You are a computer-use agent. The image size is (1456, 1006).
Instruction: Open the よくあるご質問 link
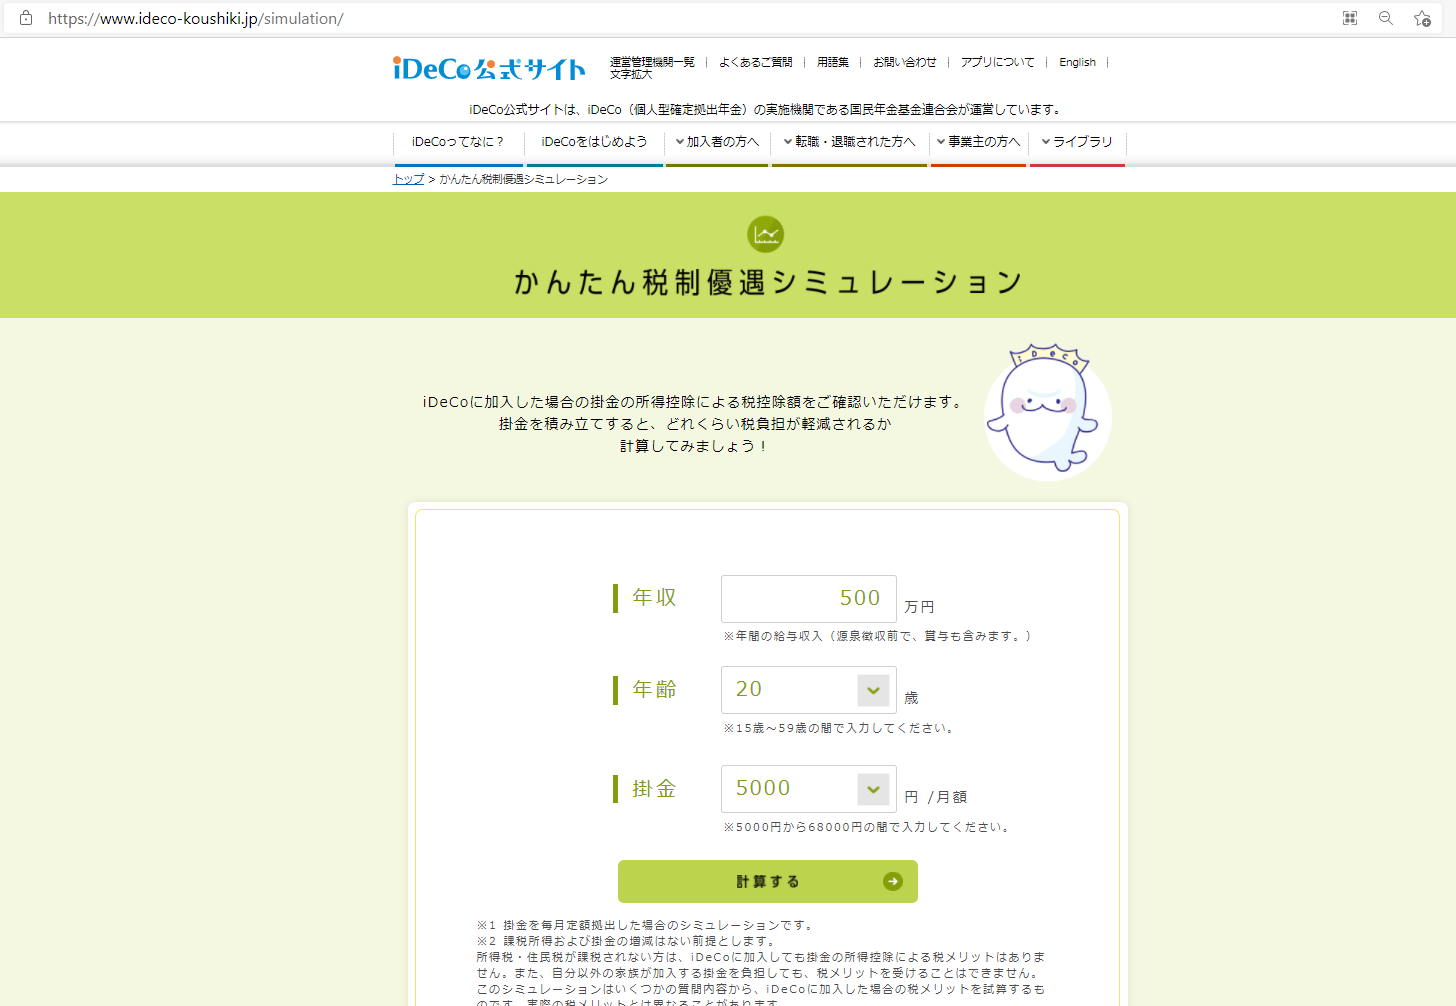[756, 62]
